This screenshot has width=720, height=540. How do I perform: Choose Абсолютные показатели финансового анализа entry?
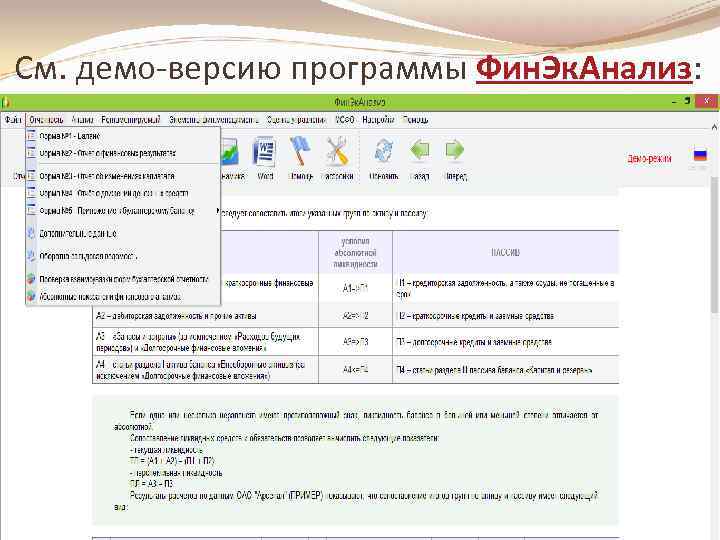(x=123, y=296)
